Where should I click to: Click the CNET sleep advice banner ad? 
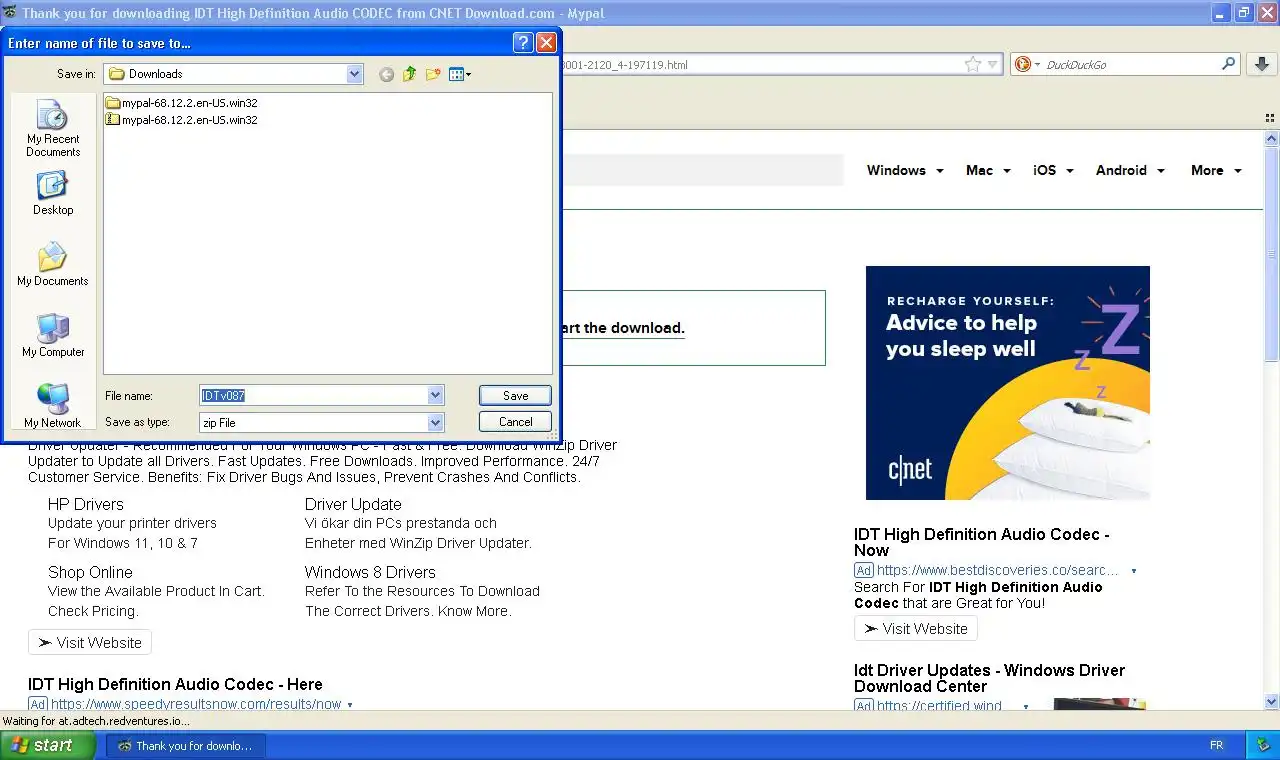[x=1008, y=383]
